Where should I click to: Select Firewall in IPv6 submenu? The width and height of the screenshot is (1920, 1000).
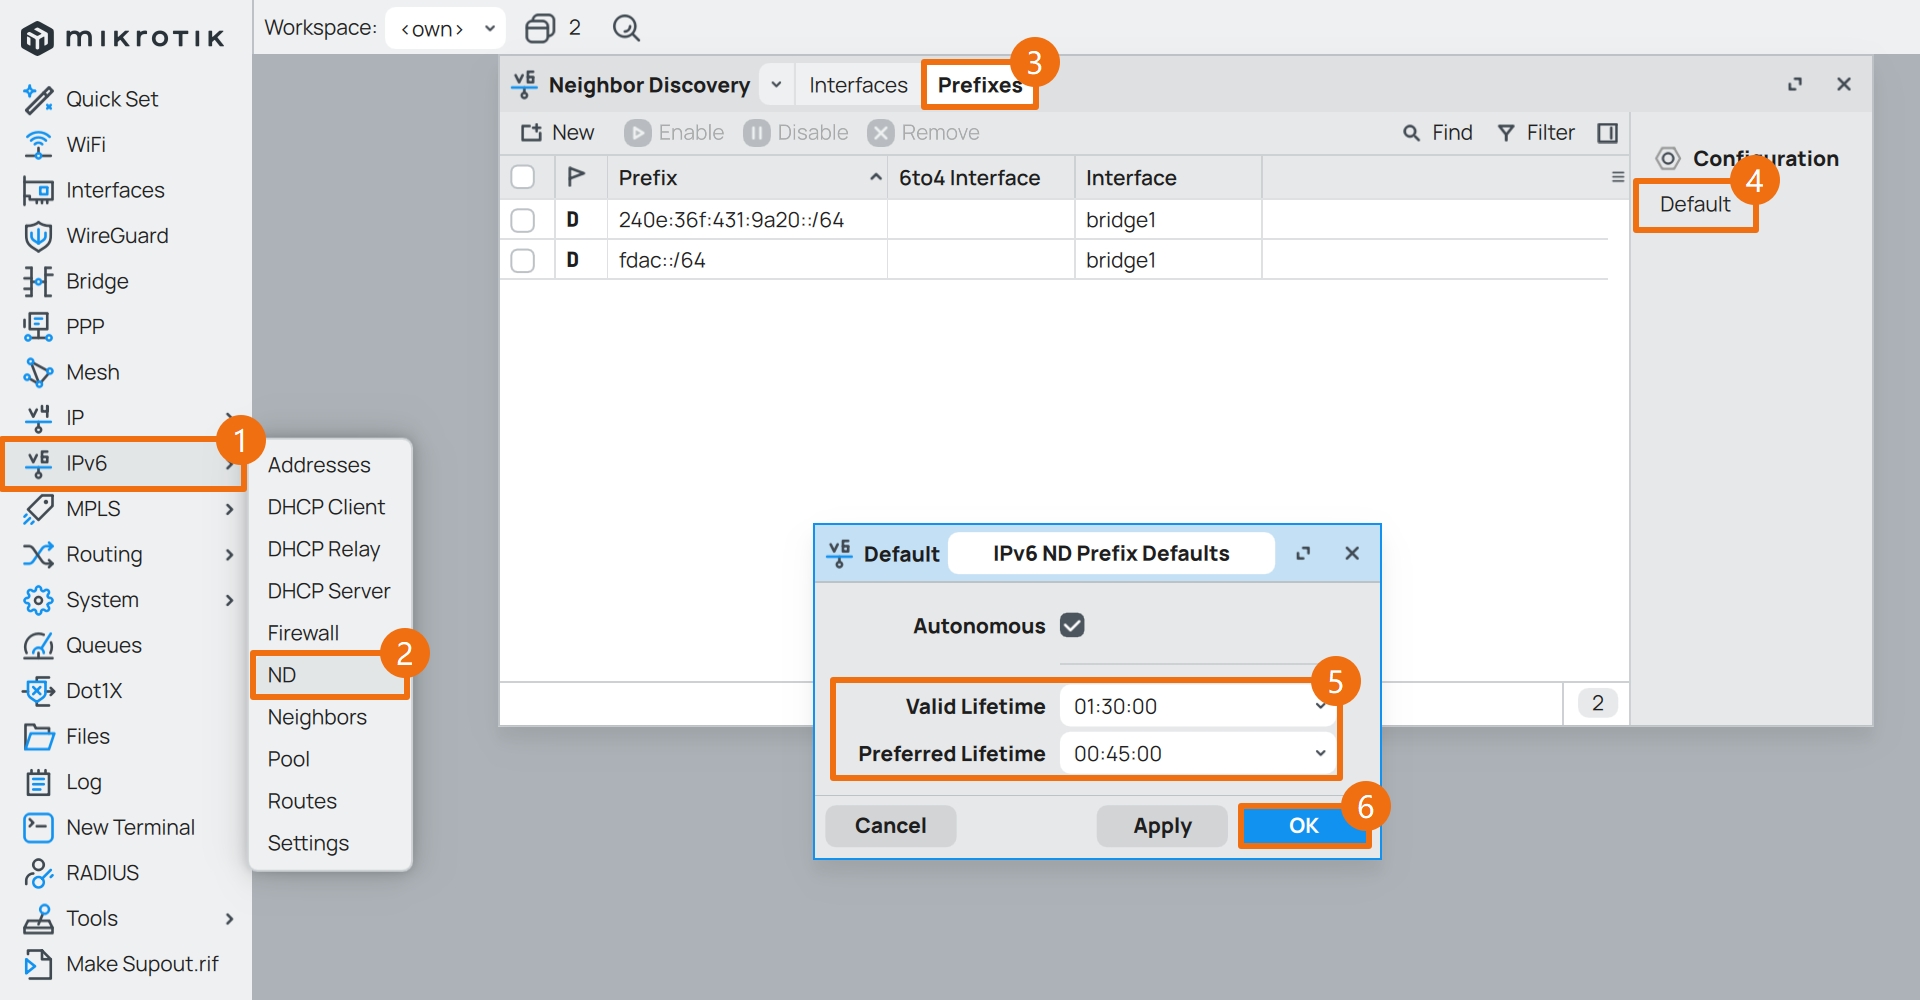pos(303,633)
